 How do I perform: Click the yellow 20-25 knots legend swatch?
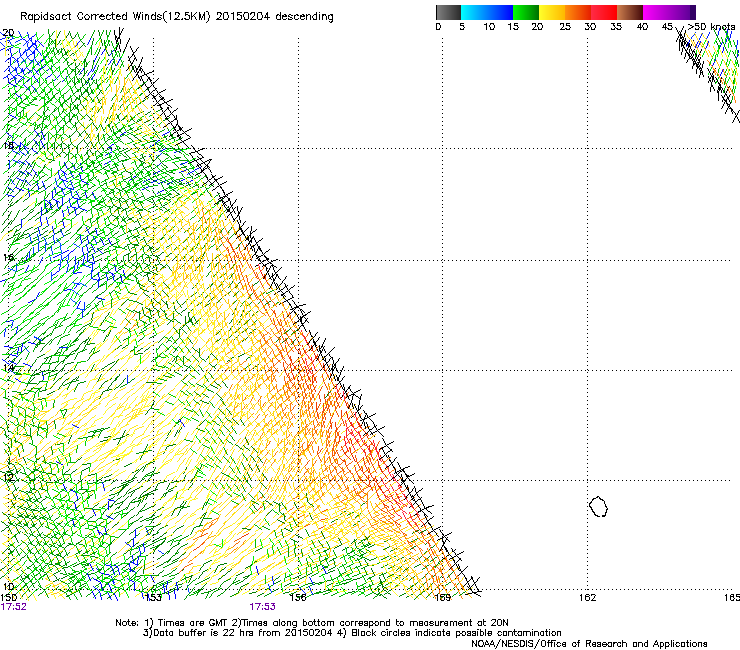tap(552, 12)
